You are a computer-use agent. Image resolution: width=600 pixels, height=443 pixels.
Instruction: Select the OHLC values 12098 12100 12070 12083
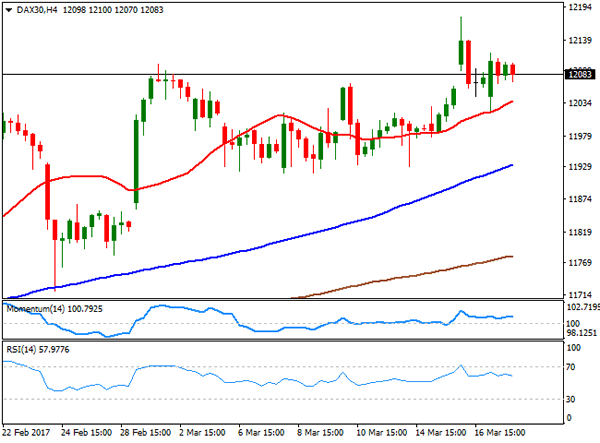point(113,10)
